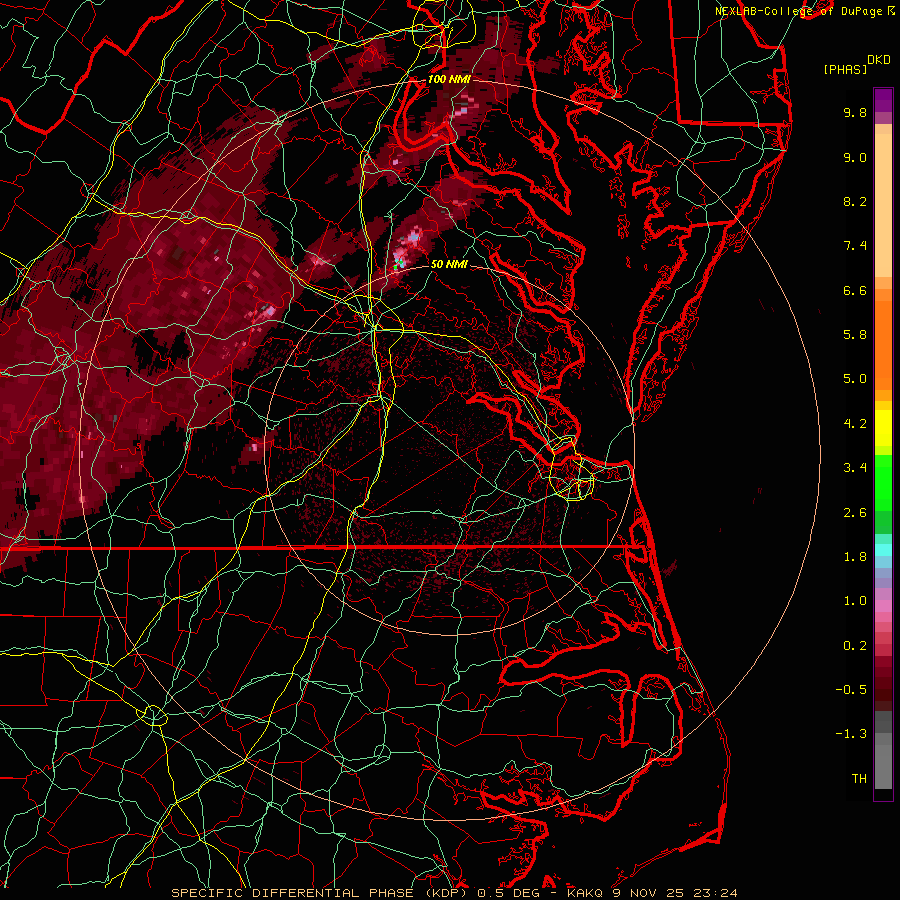Click the 4.2 value on the color scale
The width and height of the screenshot is (900, 900).
click(855, 424)
